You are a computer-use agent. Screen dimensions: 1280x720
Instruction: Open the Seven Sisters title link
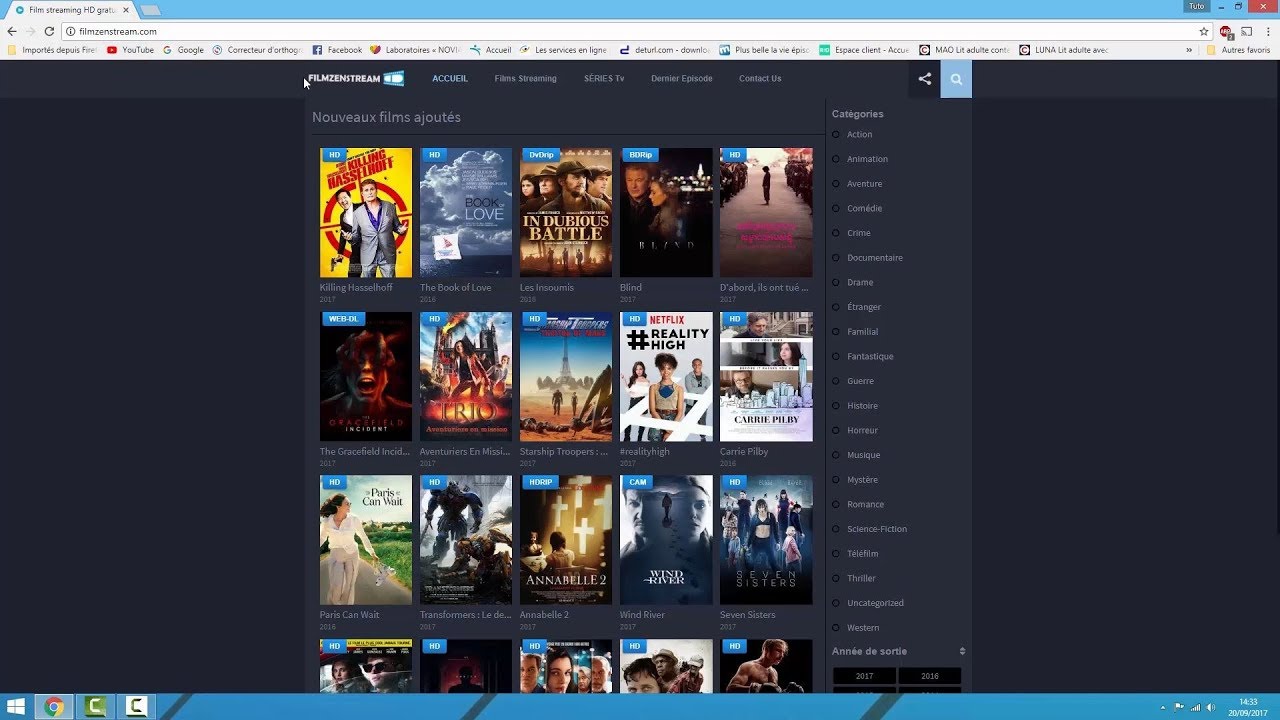747,615
